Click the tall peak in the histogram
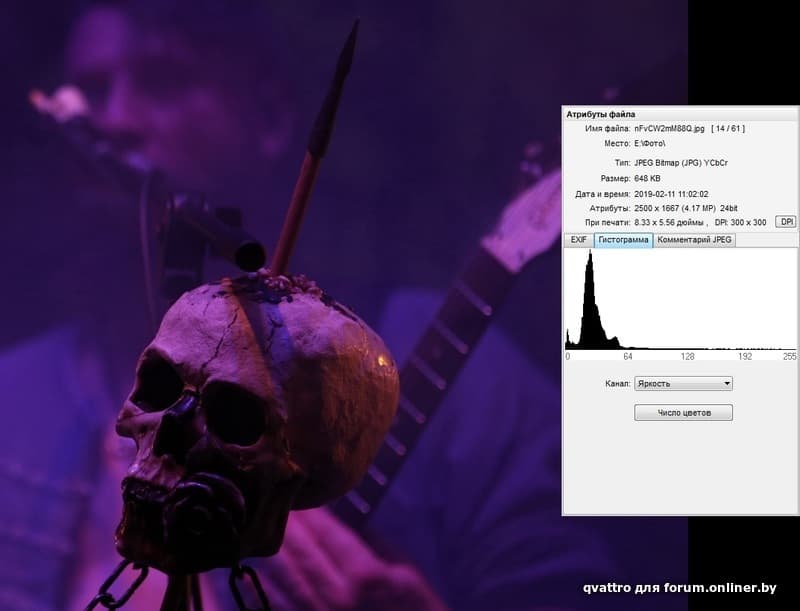This screenshot has height=611, width=800. pos(589,290)
